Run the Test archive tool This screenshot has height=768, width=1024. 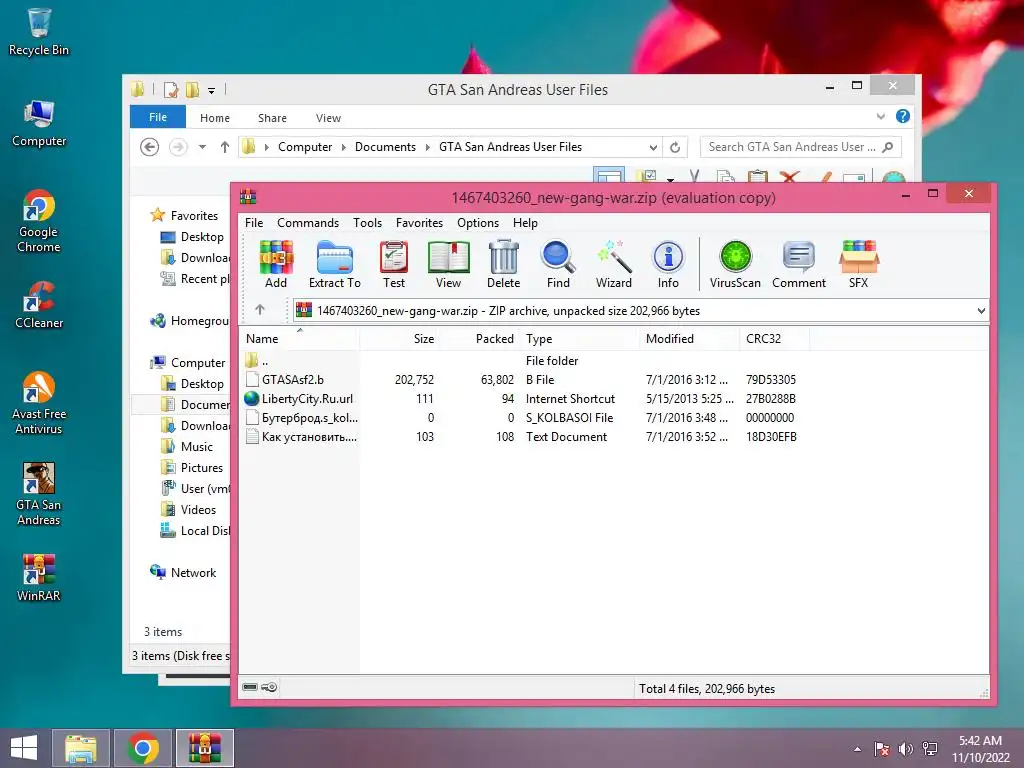pyautogui.click(x=394, y=264)
